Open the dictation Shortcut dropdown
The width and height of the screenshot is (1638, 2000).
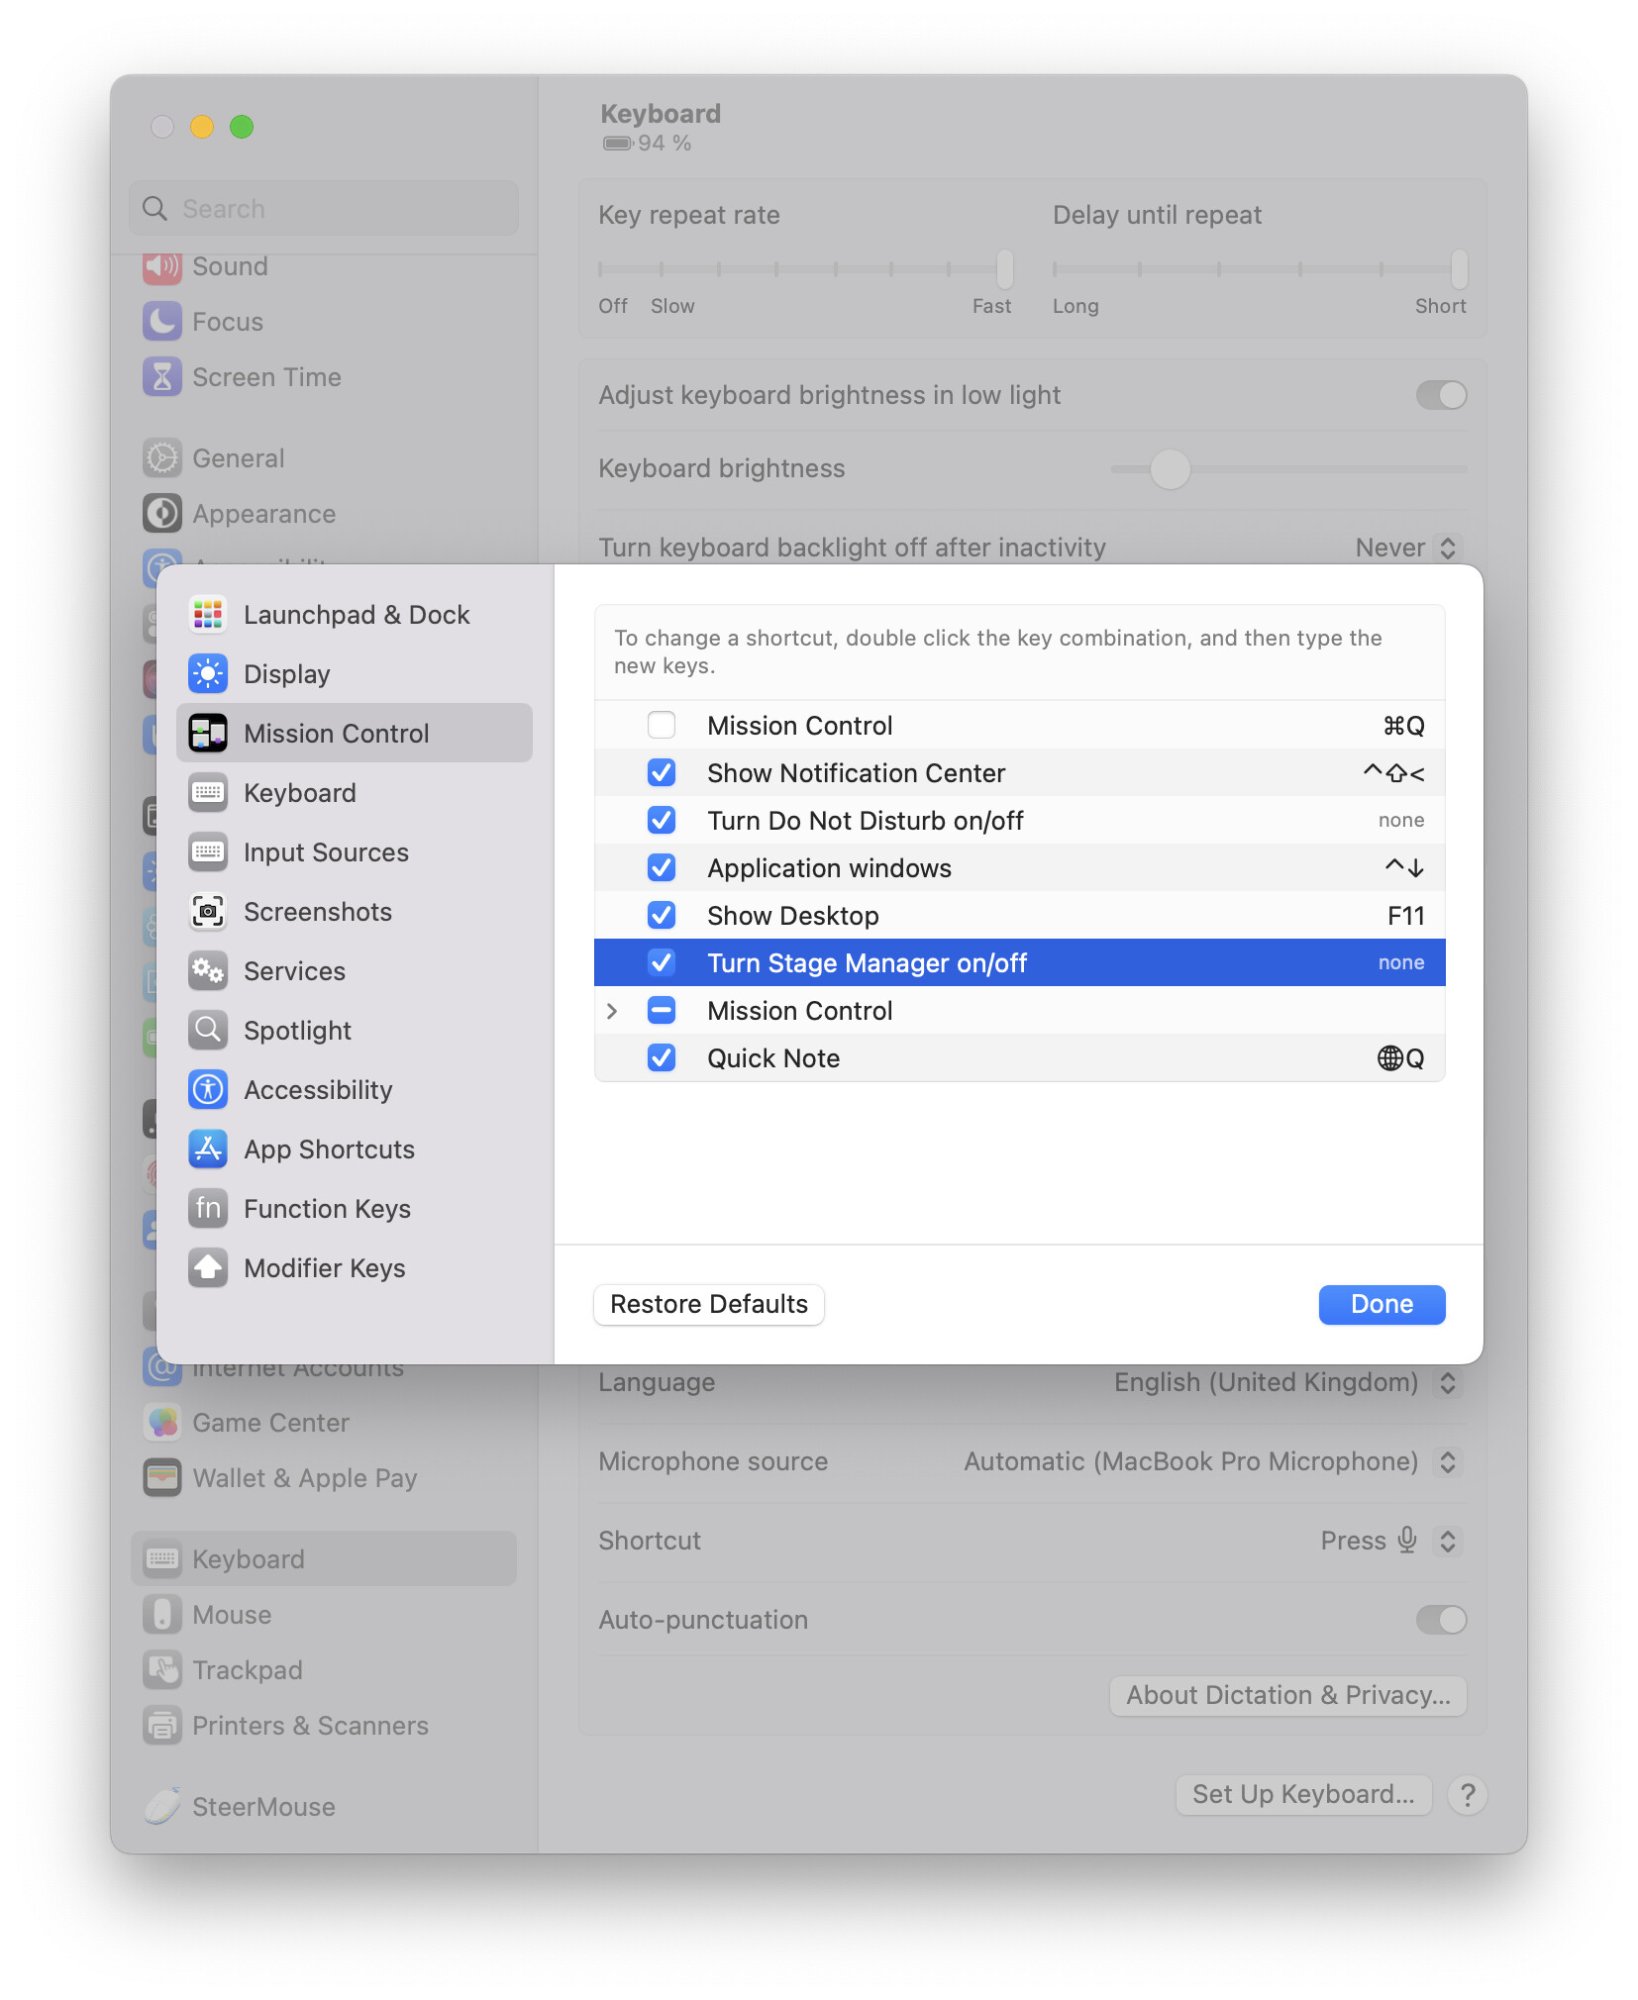1391,1540
